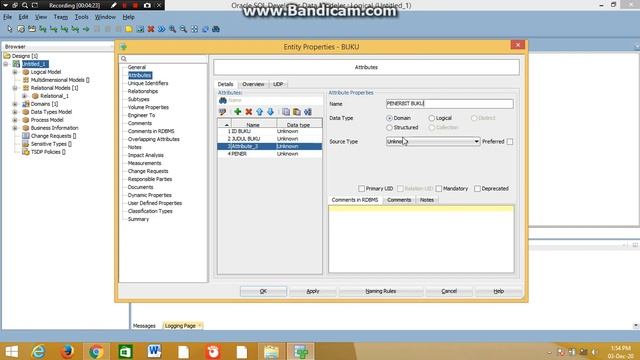Select the PENER attribute row
The width and height of the screenshot is (640, 360).
click(x=270, y=154)
